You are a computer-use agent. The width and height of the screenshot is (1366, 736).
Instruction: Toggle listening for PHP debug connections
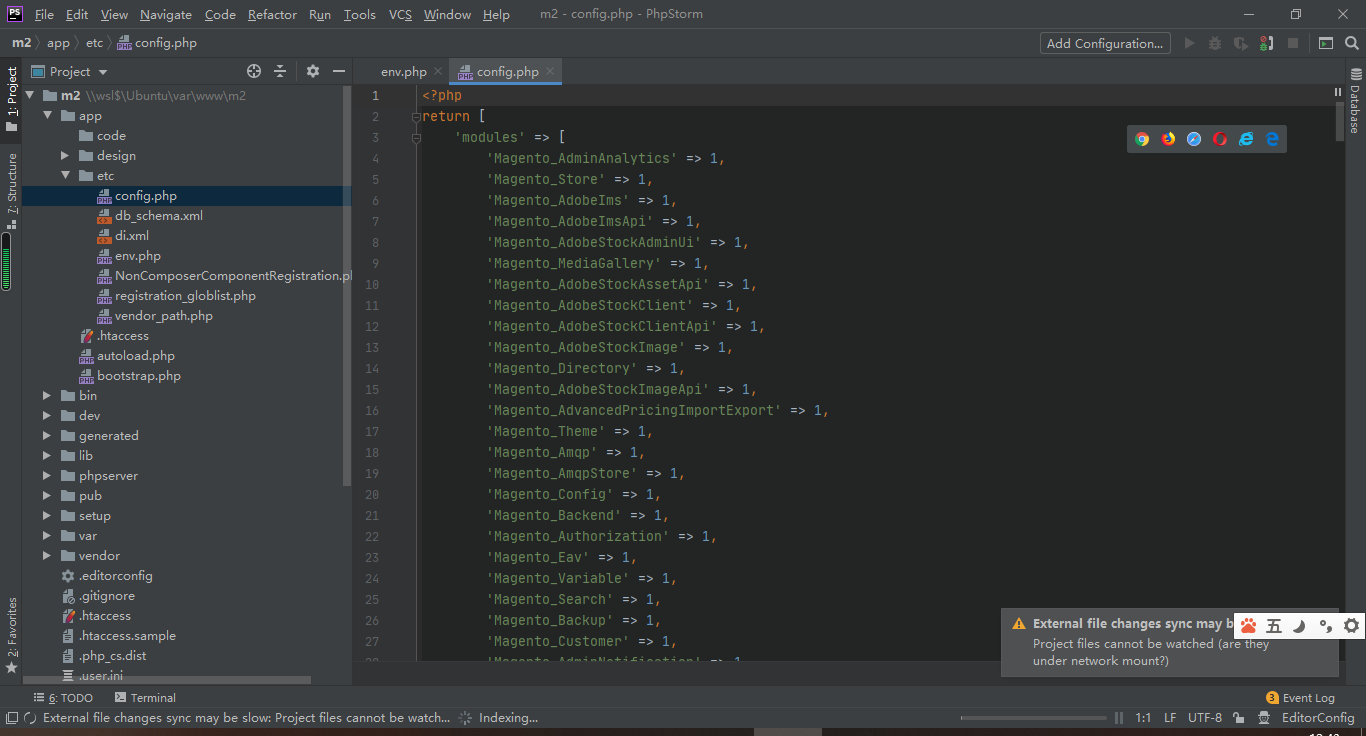coord(1265,43)
